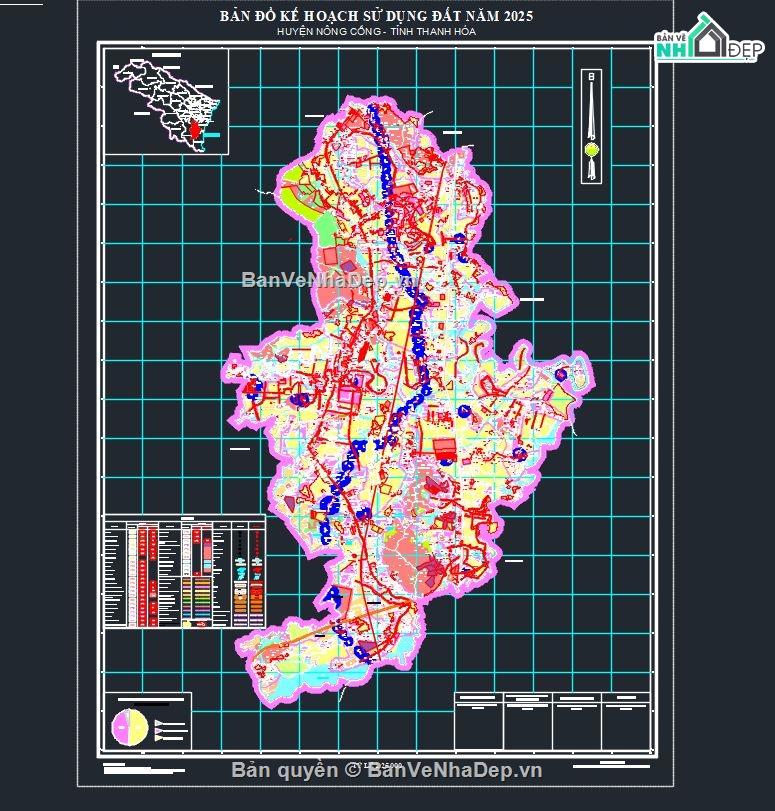Select the first title block cell at bottom right

click(478, 714)
